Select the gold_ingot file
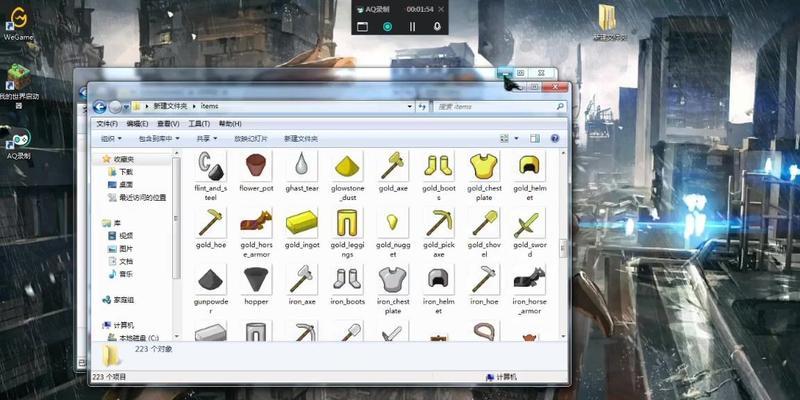The height and width of the screenshot is (400, 800). [x=302, y=222]
